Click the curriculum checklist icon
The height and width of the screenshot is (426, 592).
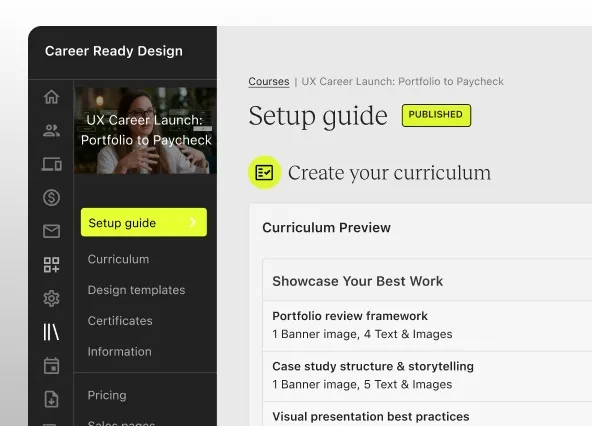pos(264,173)
